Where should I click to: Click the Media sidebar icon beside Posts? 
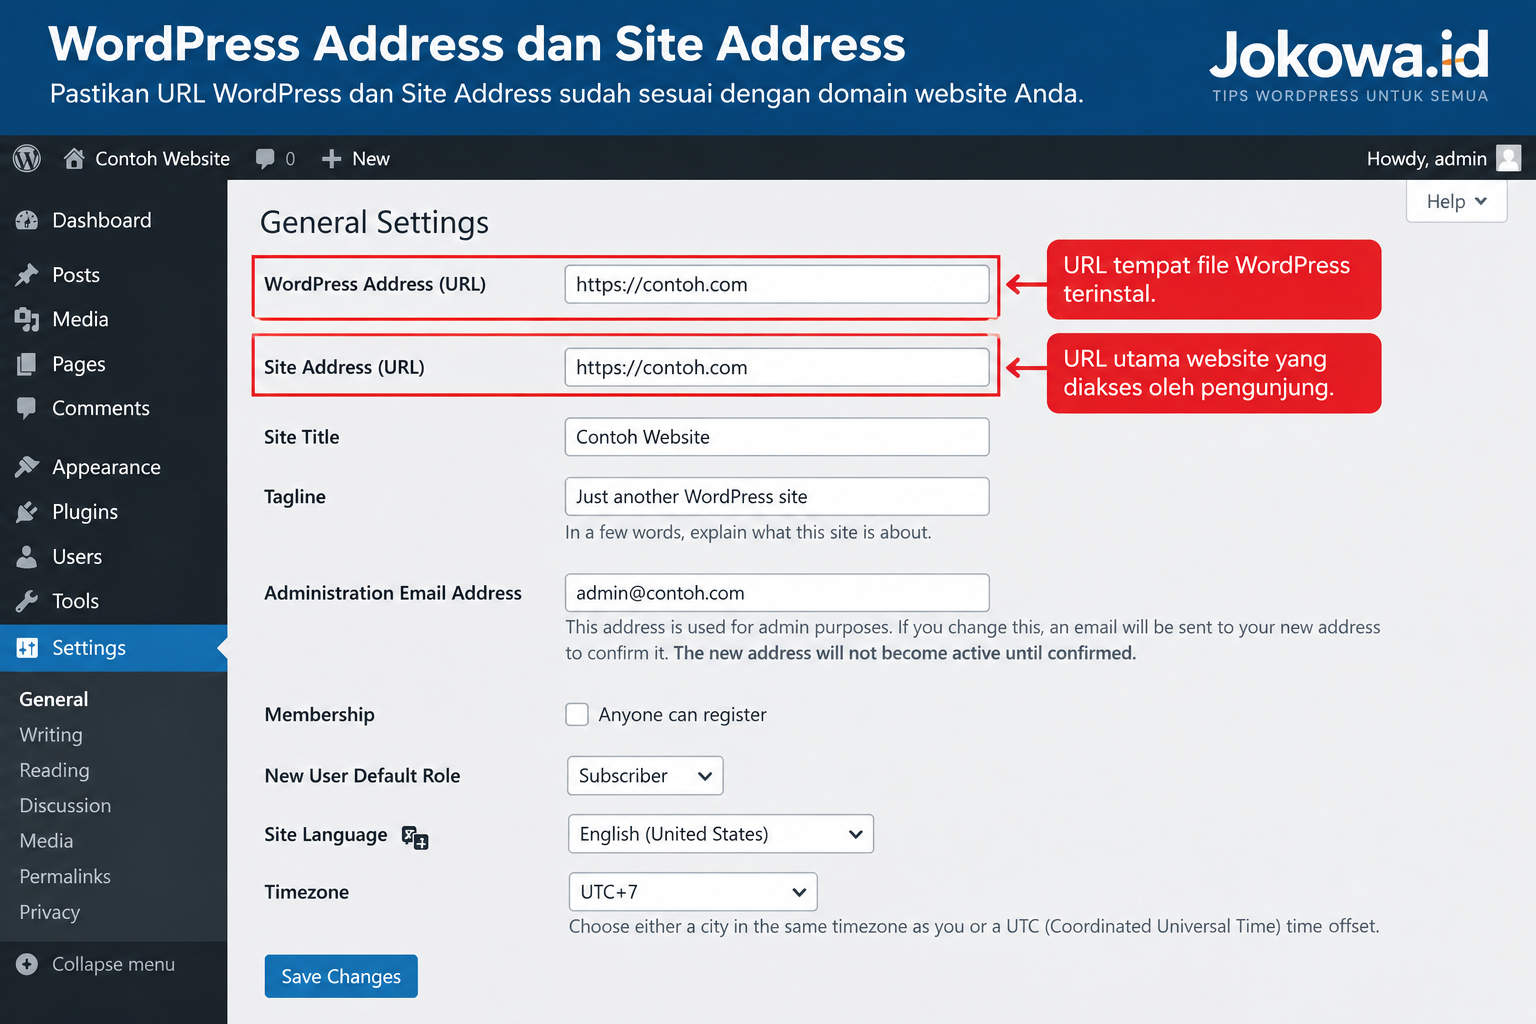coord(27,319)
